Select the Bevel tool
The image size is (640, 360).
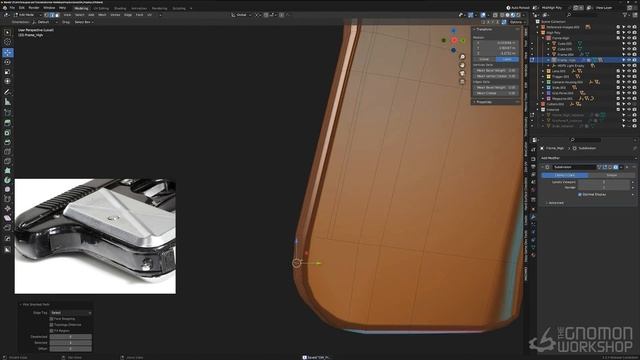coord(7,142)
